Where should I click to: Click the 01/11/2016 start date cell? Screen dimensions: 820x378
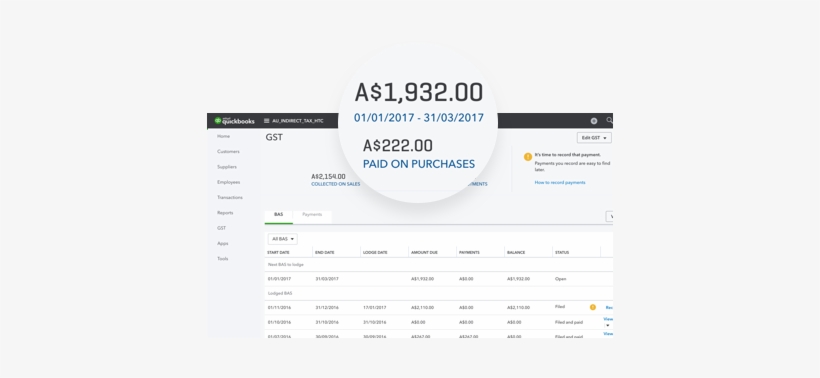pos(279,307)
